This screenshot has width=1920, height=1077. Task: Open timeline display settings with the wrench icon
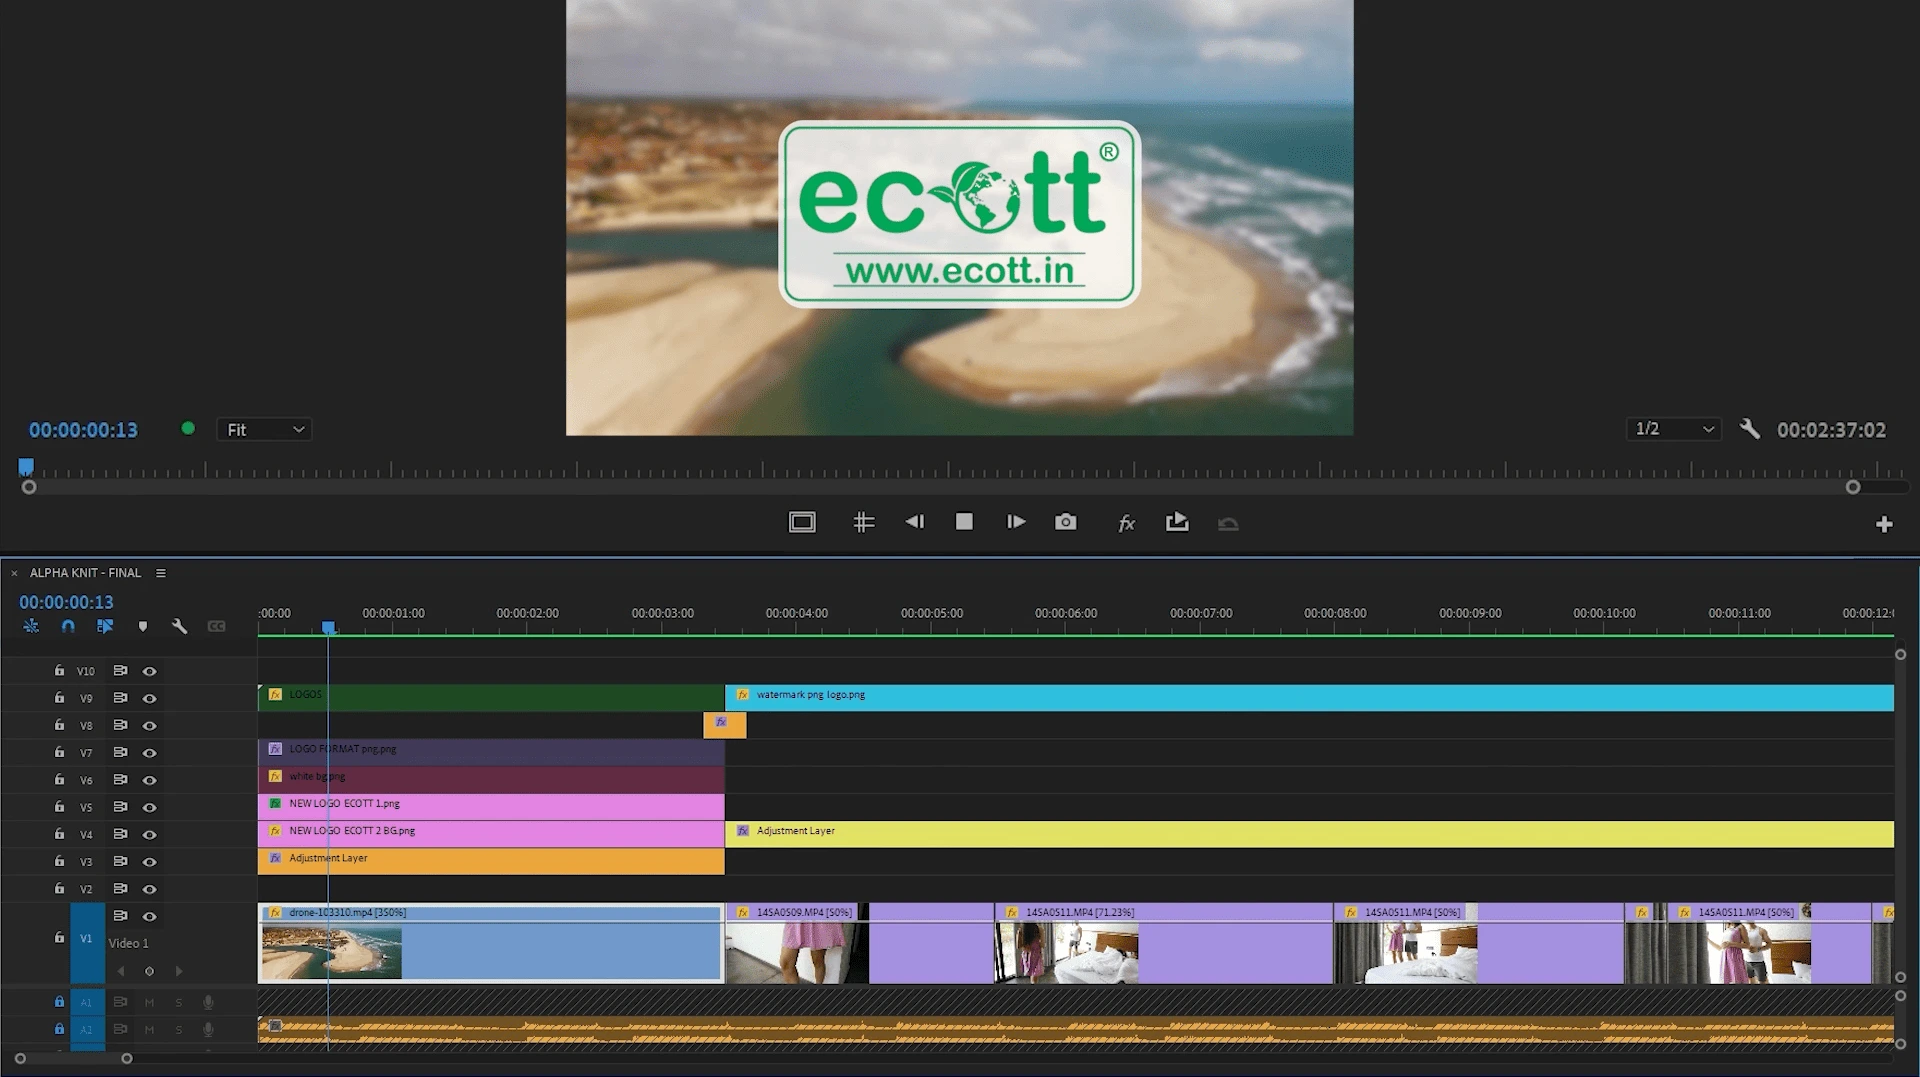(179, 626)
